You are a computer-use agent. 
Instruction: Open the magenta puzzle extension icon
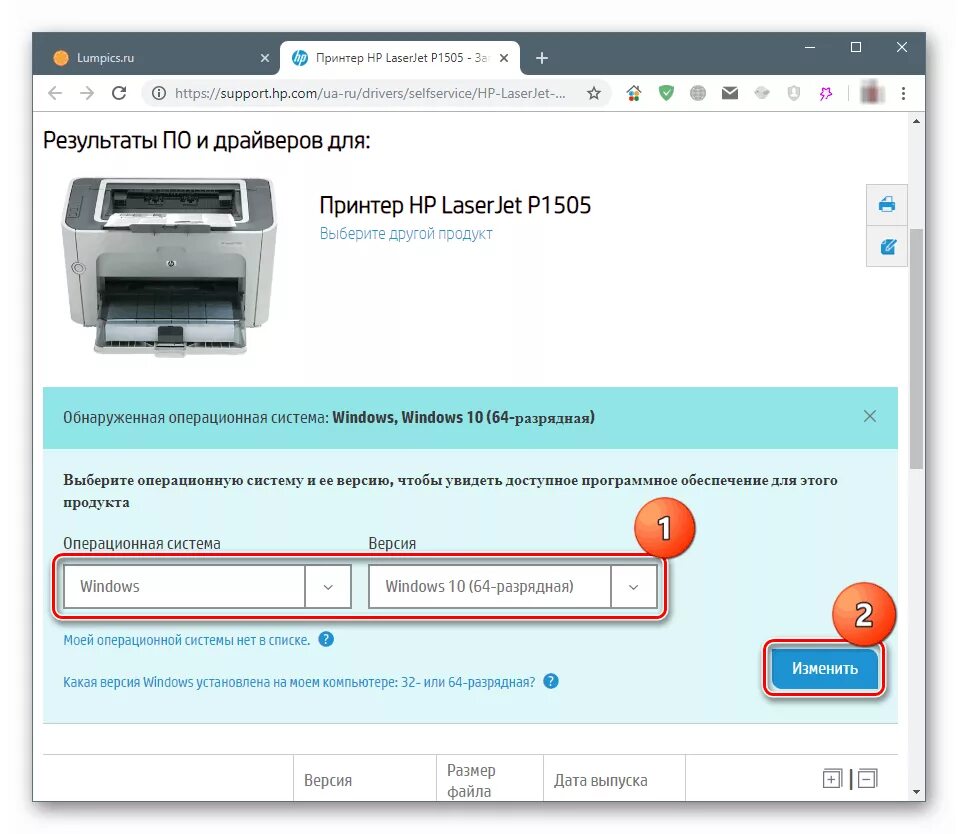(x=825, y=93)
